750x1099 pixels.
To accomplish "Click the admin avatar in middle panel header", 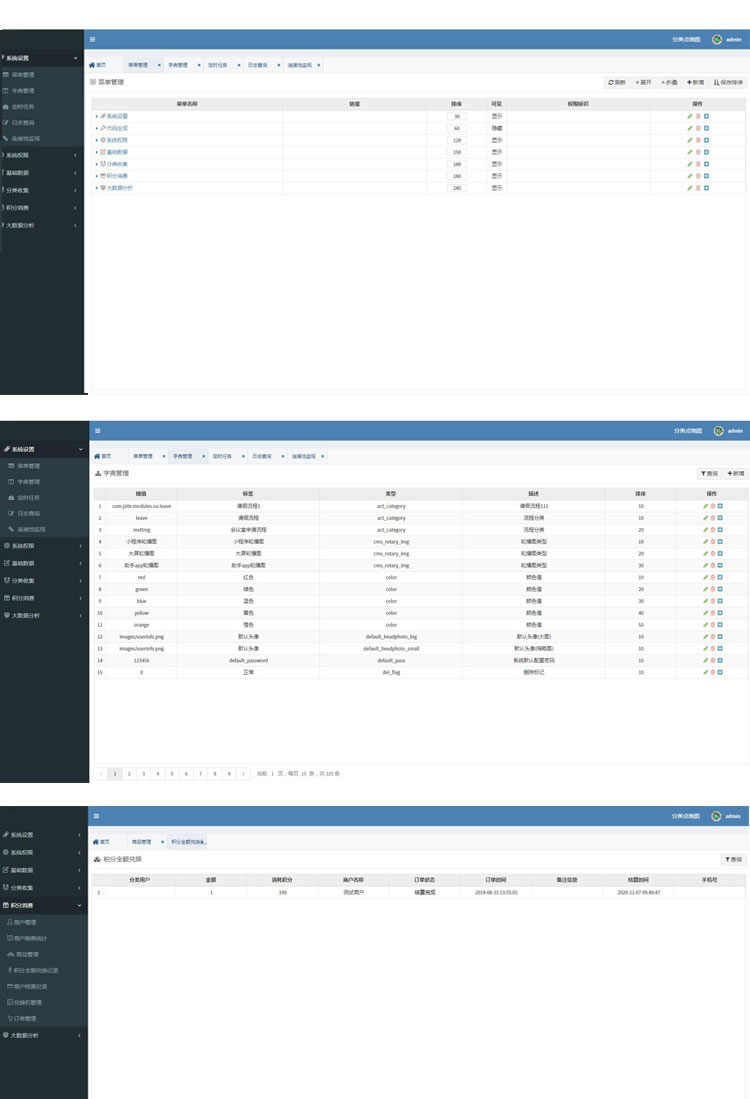I will (x=718, y=431).
